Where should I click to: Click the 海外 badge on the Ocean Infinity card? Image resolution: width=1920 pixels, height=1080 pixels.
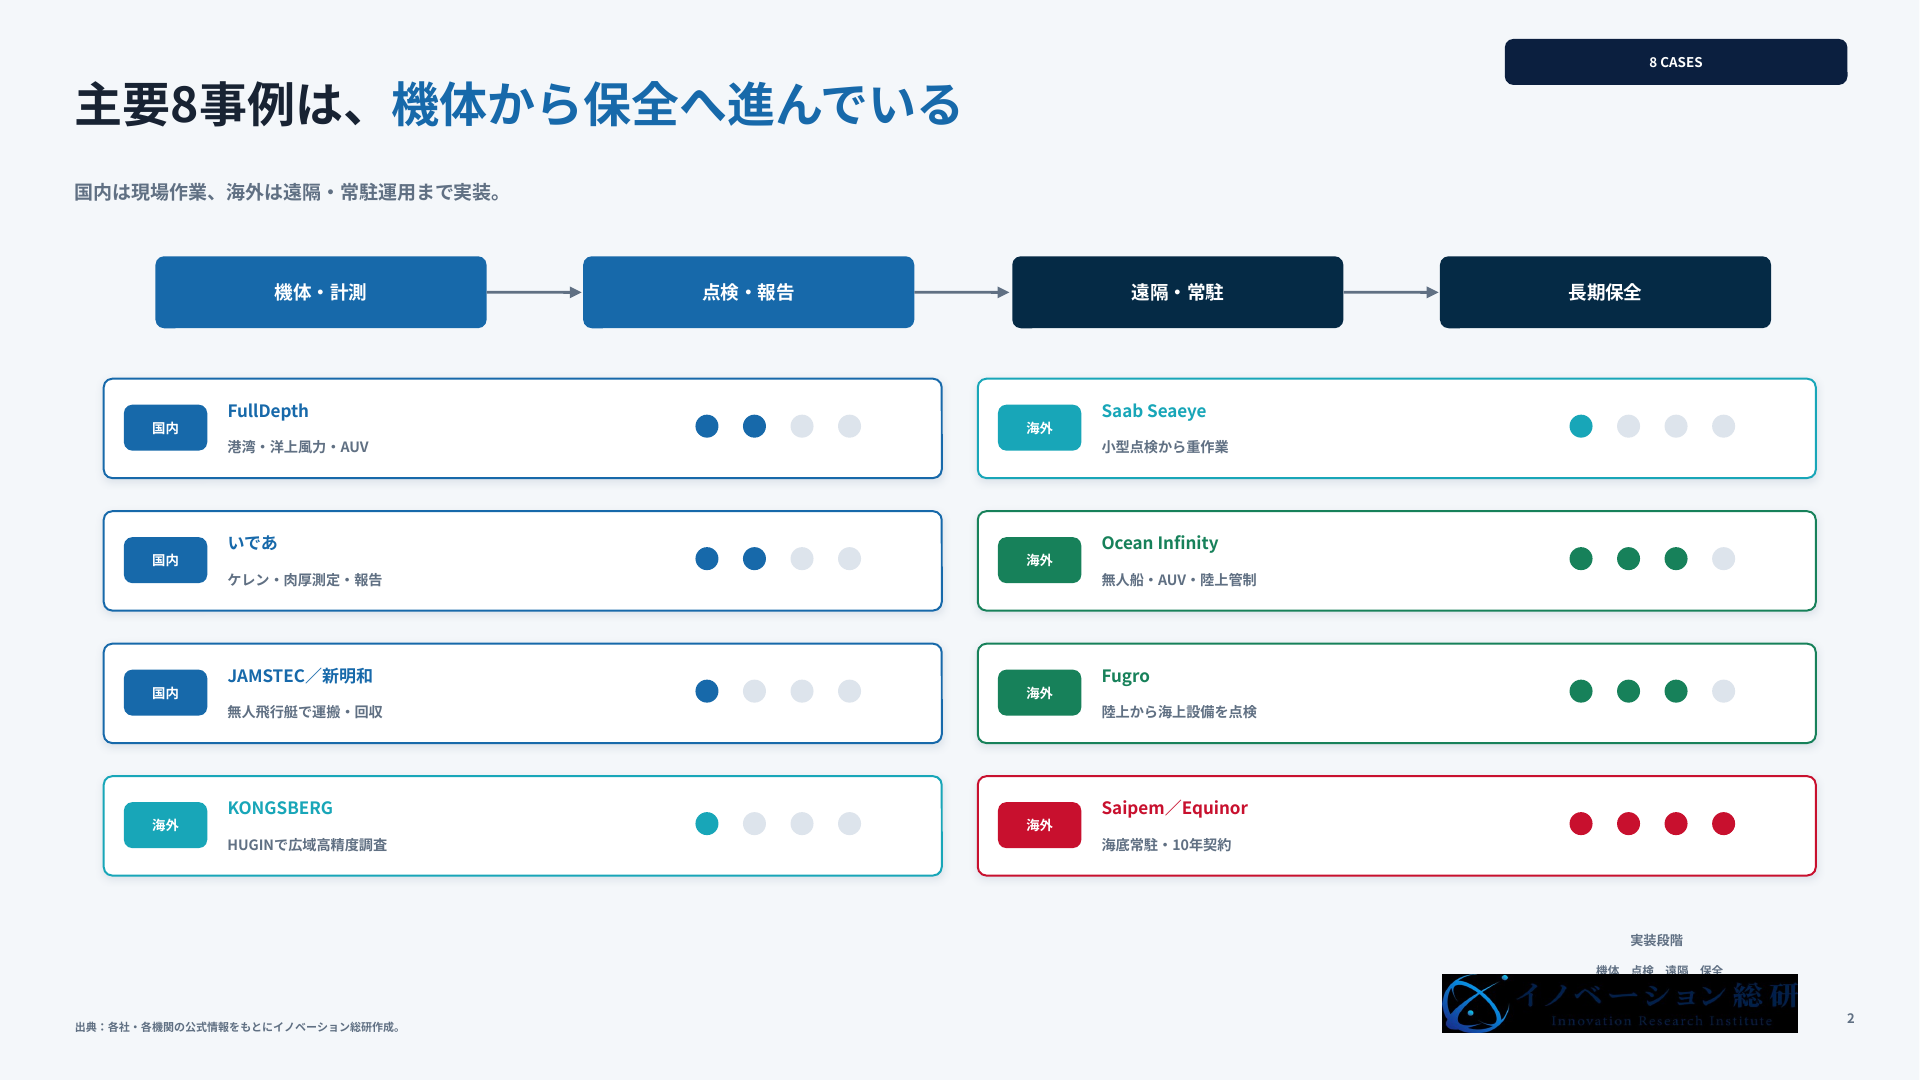coord(1039,560)
